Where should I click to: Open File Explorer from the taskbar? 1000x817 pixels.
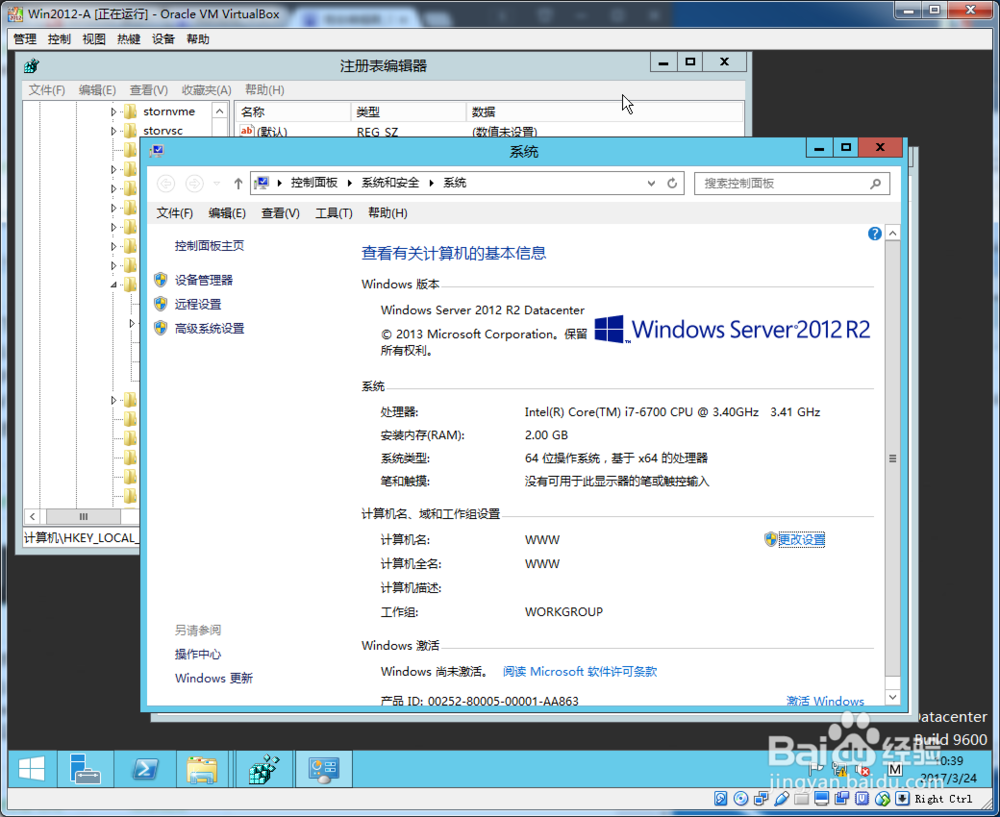click(x=202, y=769)
